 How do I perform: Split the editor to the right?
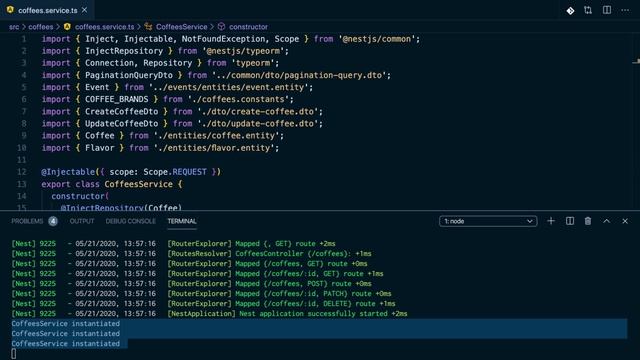click(607, 10)
